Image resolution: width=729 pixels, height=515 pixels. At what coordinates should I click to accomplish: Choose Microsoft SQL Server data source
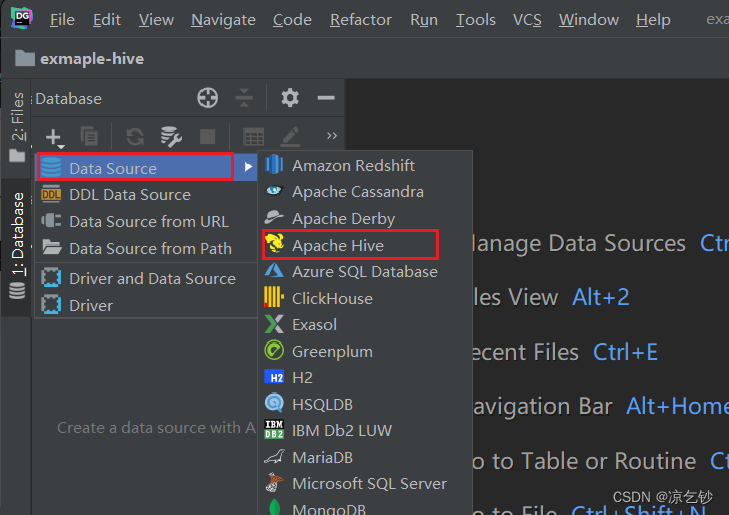point(365,483)
